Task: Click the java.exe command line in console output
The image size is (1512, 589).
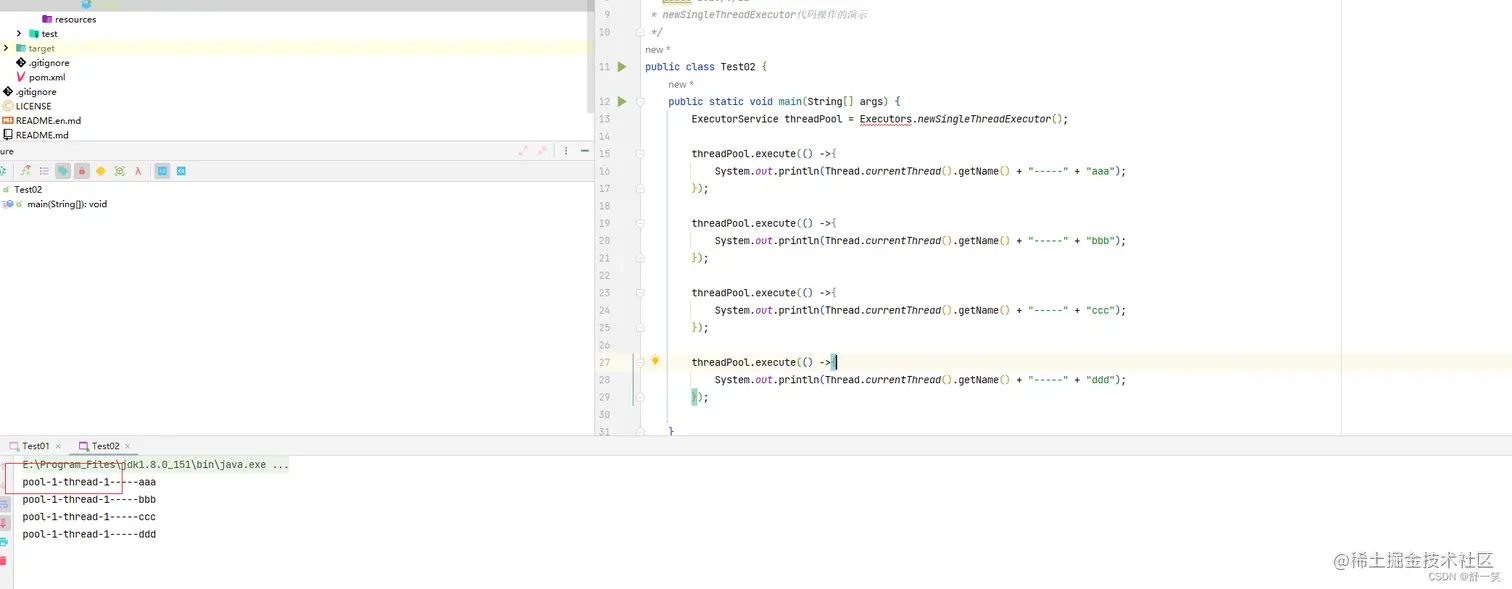Action: [156, 465]
